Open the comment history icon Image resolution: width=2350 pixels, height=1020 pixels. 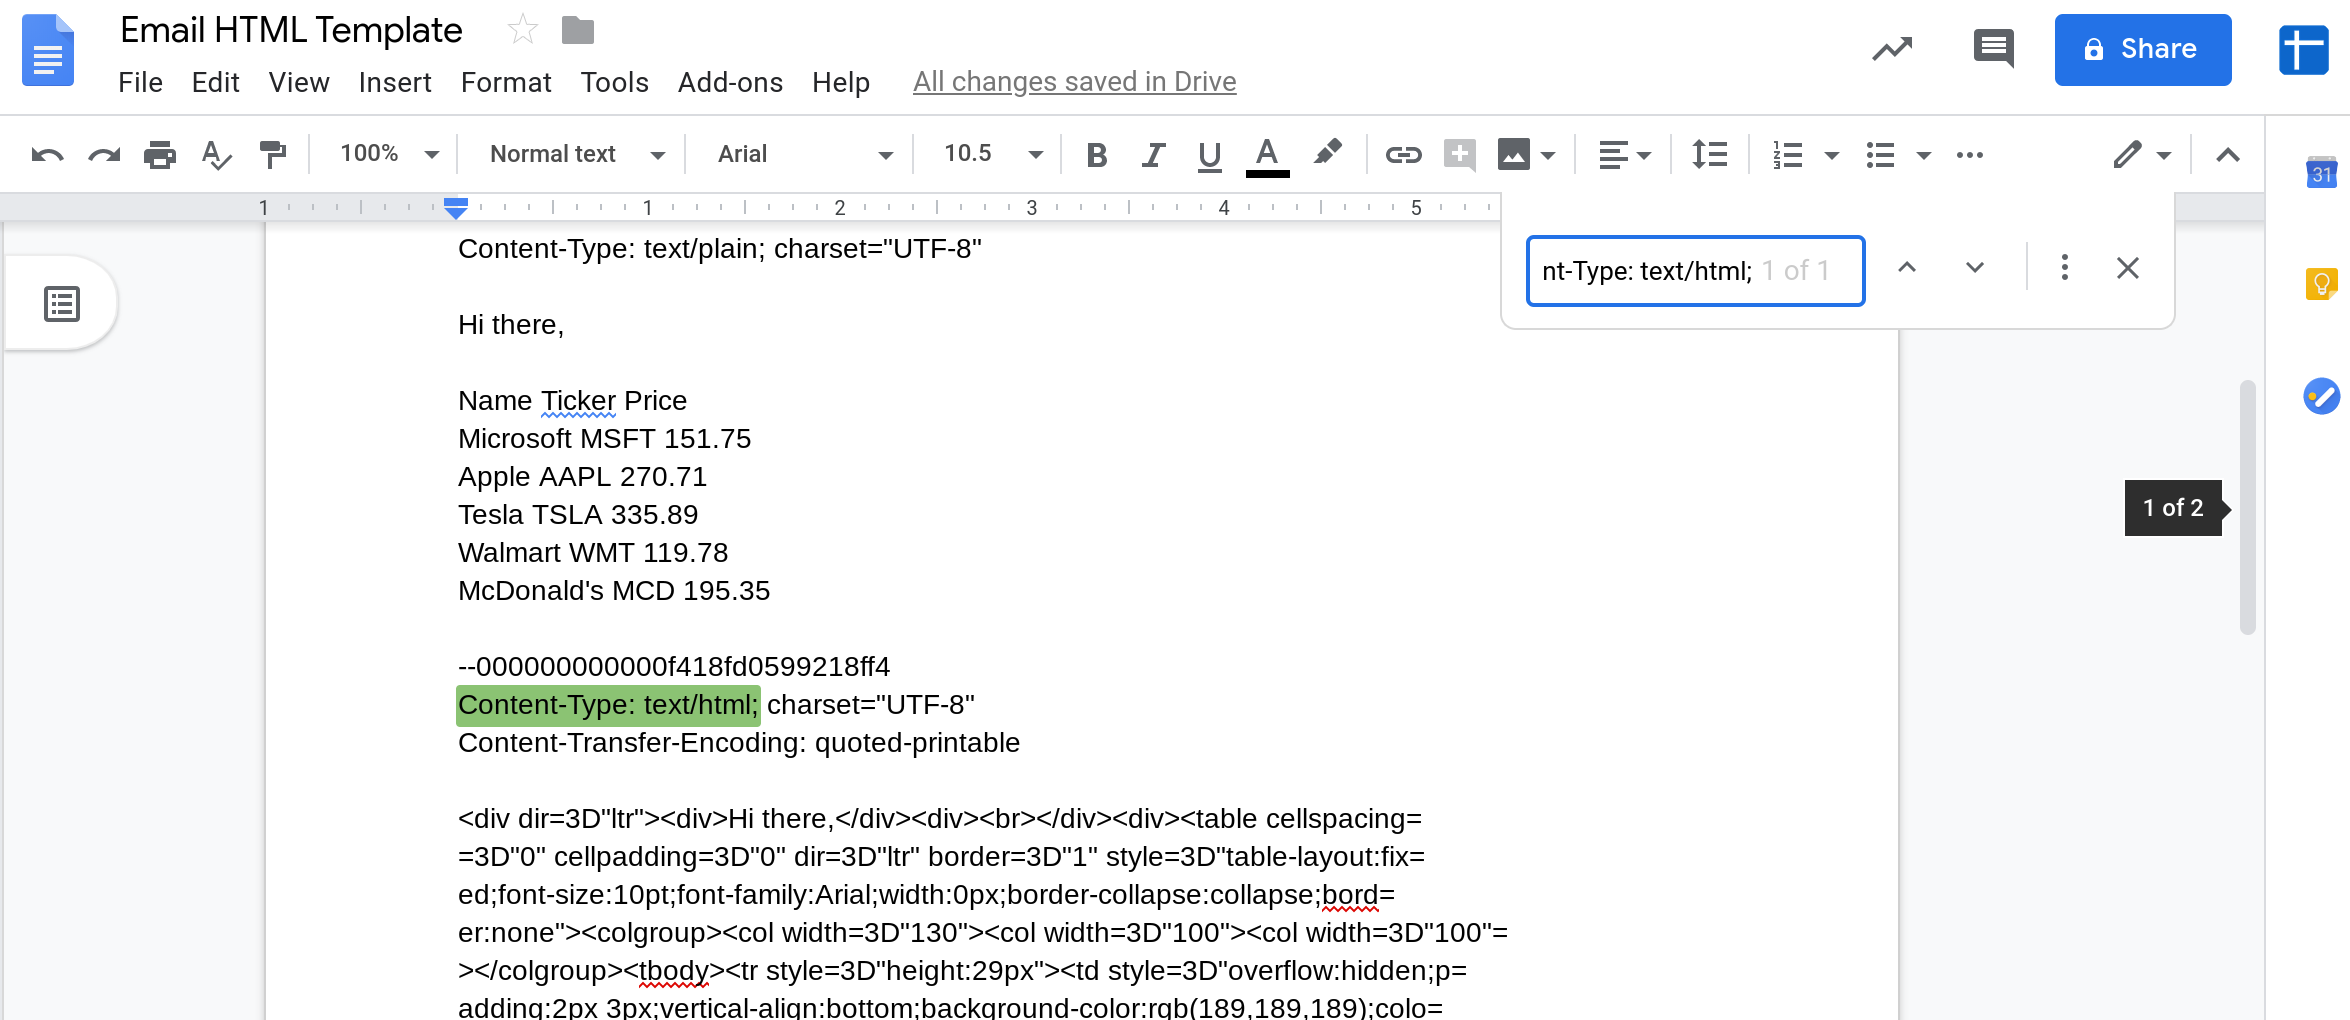click(x=1993, y=49)
